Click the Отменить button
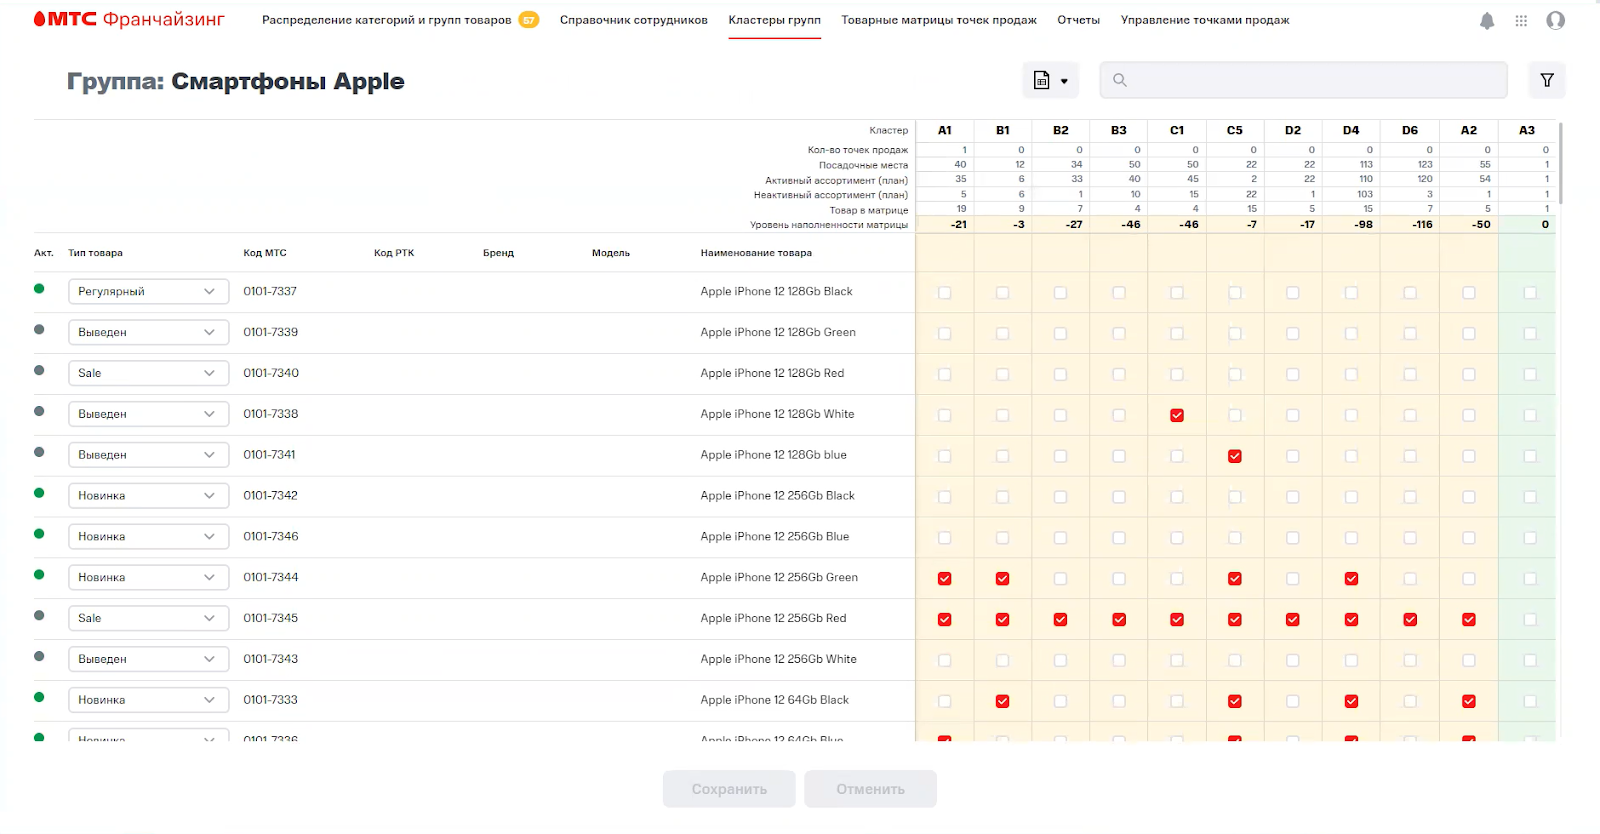This screenshot has width=1600, height=834. click(x=870, y=789)
